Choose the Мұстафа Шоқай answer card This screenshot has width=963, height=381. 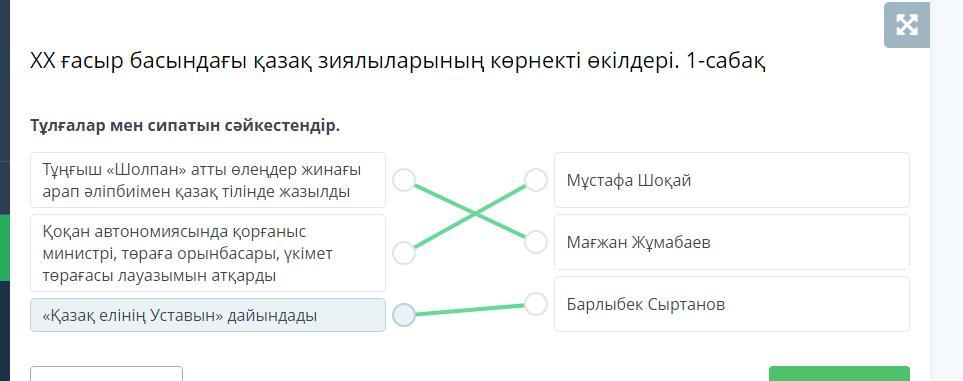732,180
